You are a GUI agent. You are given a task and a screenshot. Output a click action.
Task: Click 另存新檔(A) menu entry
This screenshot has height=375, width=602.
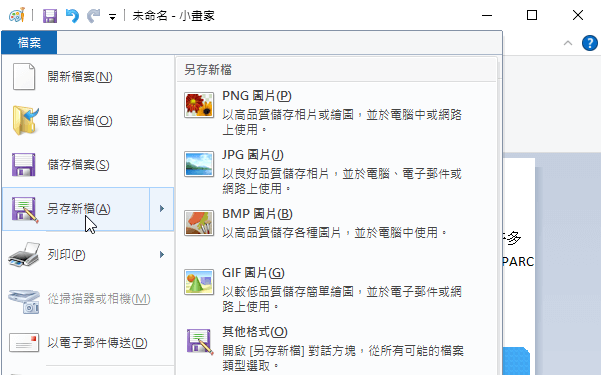76,209
